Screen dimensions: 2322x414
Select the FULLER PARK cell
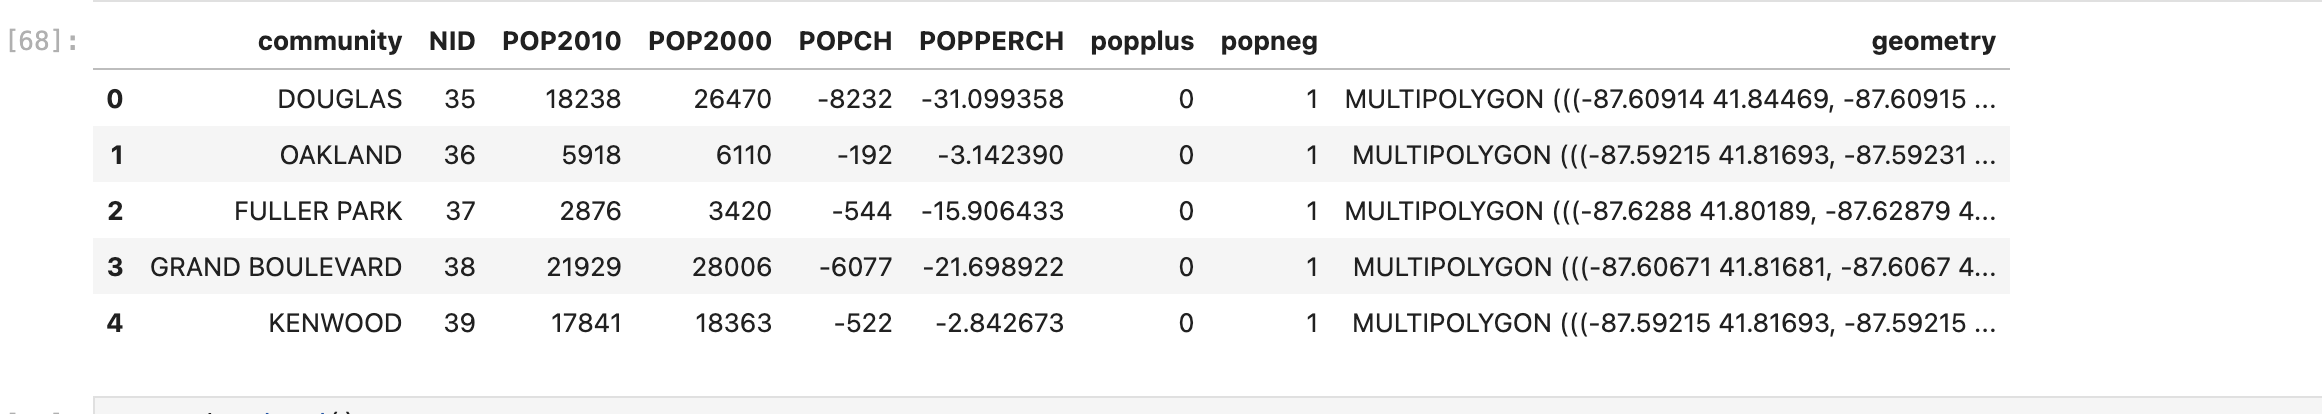click(x=318, y=211)
